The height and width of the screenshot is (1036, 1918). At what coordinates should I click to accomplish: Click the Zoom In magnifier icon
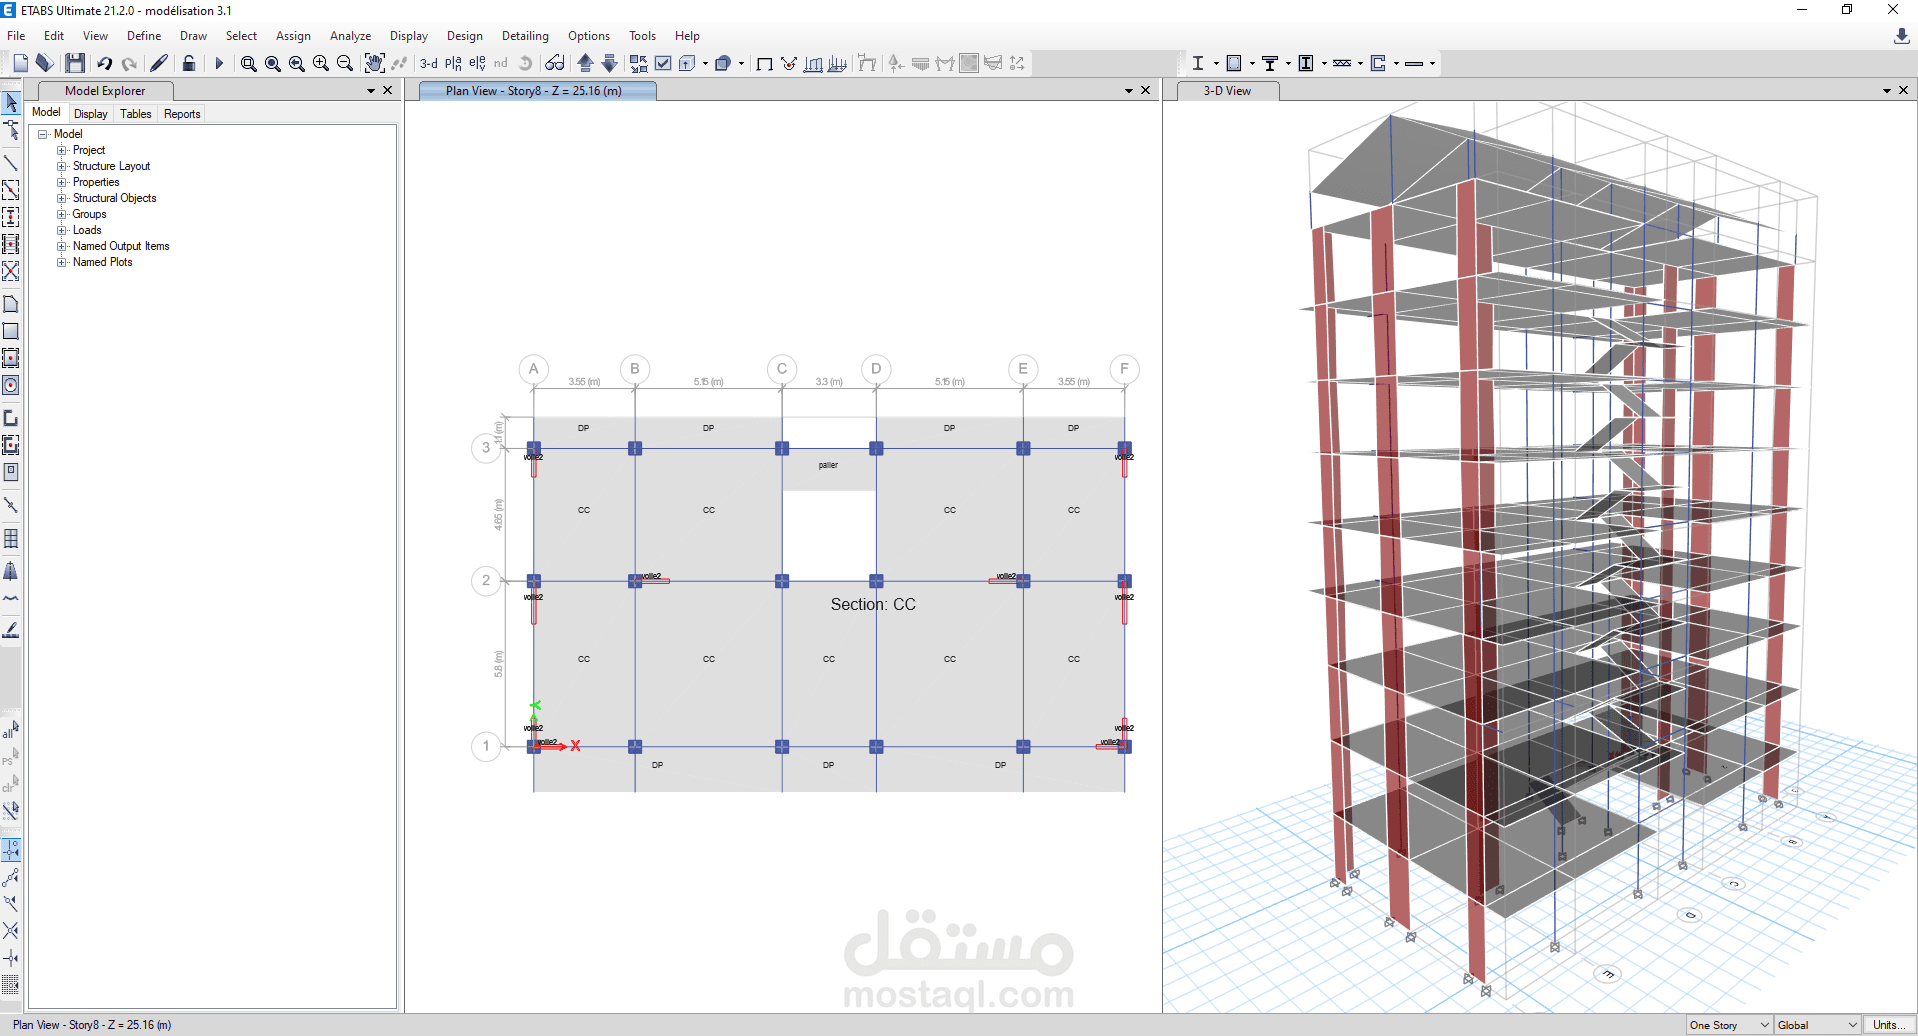point(321,63)
